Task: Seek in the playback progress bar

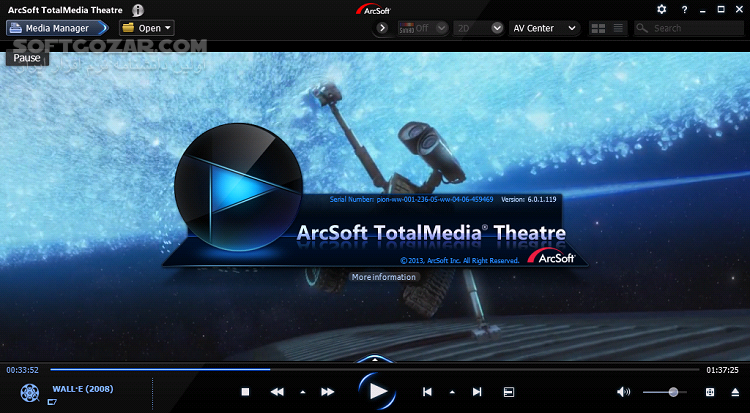Action: (x=375, y=369)
